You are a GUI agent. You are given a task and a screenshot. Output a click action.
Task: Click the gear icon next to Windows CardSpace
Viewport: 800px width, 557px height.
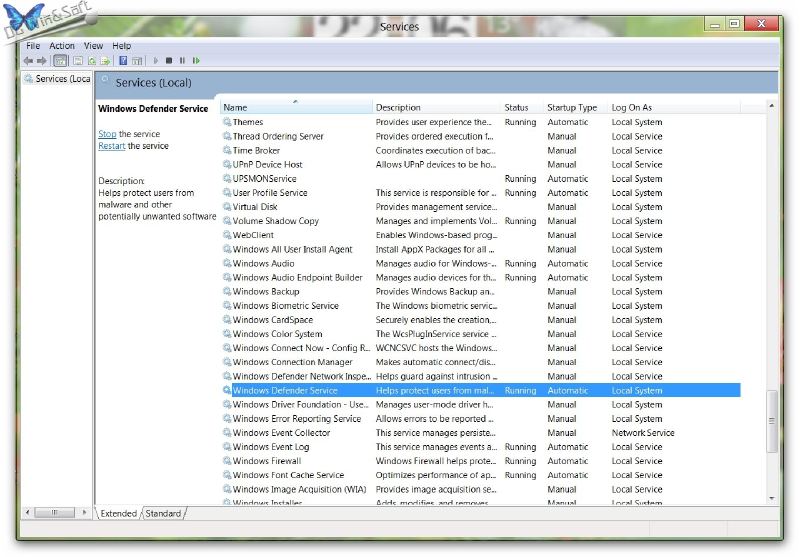coord(227,320)
